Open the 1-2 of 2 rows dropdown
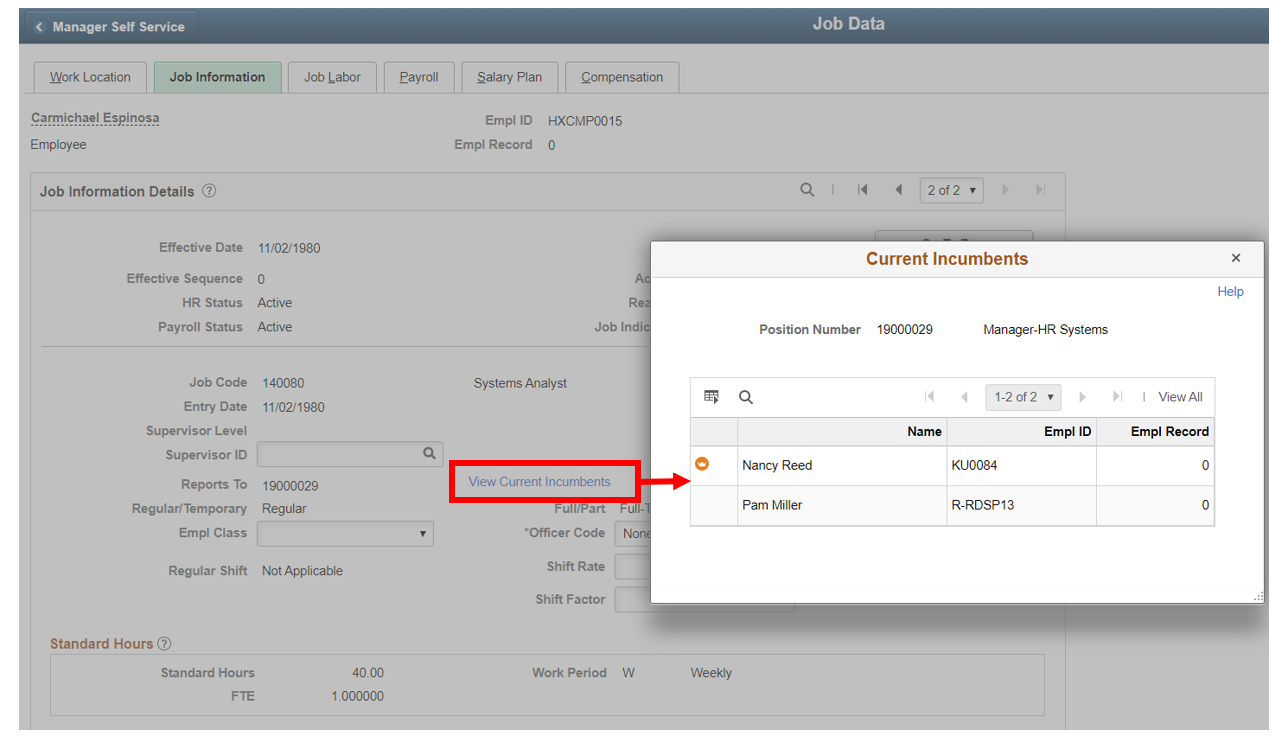Viewport: 1287px width, 740px height. 1023,397
